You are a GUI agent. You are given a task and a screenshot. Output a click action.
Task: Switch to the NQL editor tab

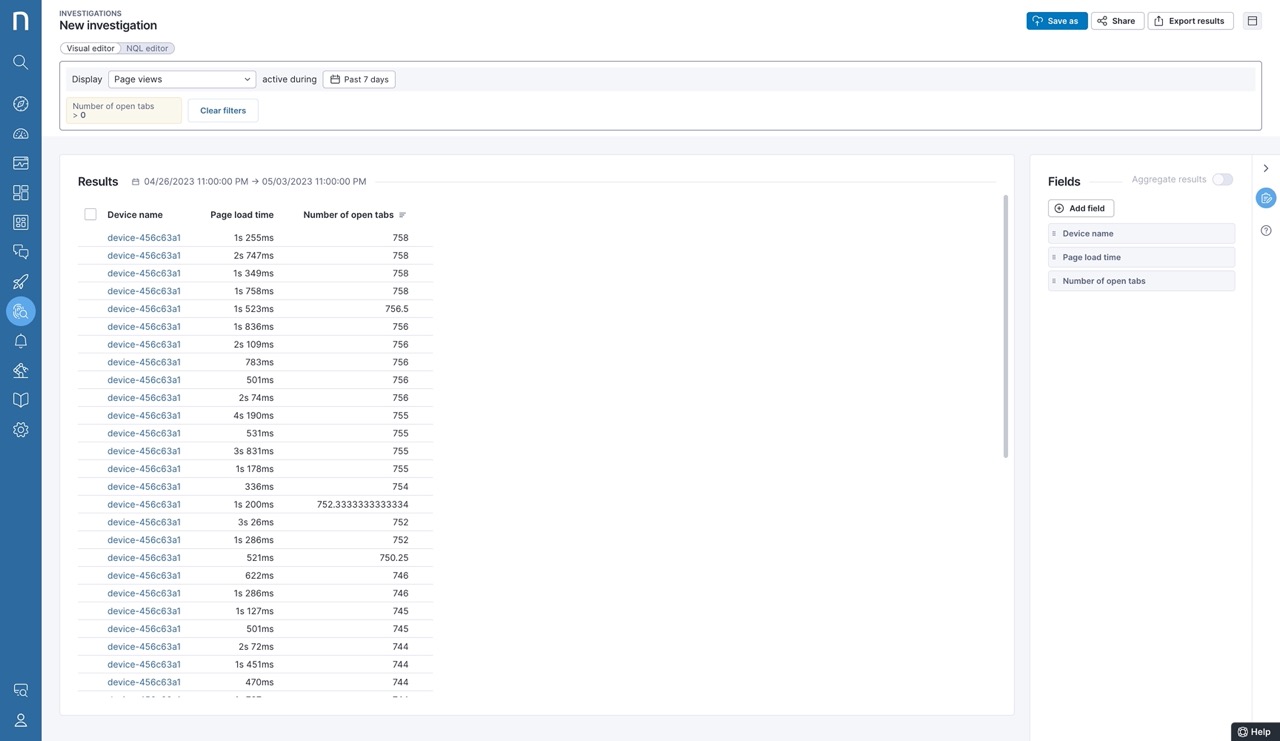click(x=147, y=48)
